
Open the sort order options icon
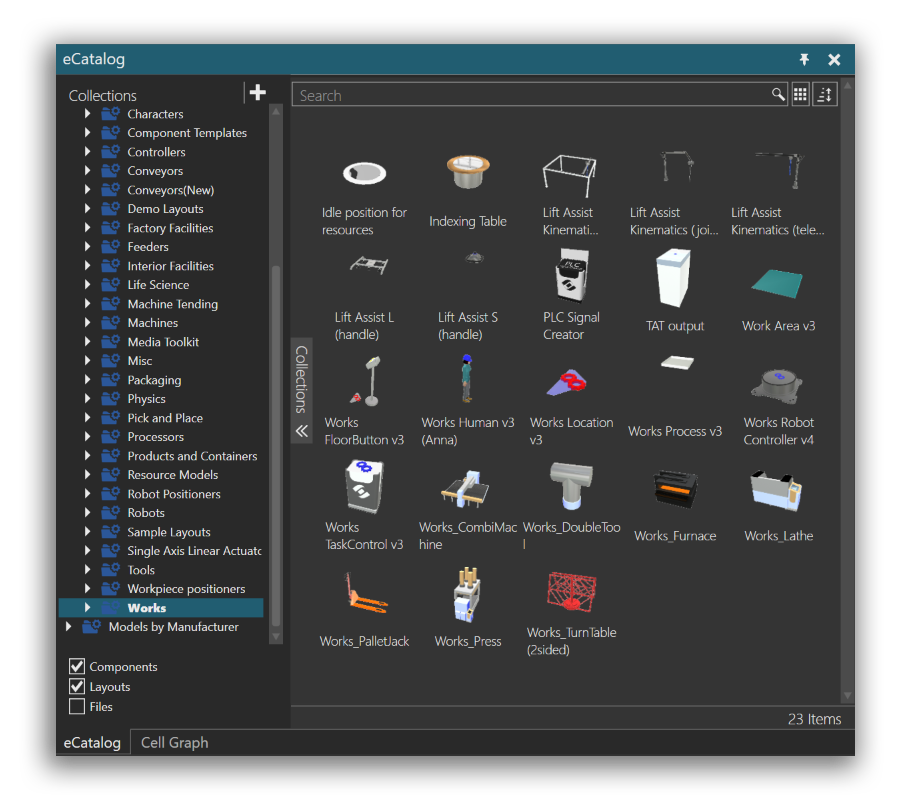pyautogui.click(x=825, y=94)
